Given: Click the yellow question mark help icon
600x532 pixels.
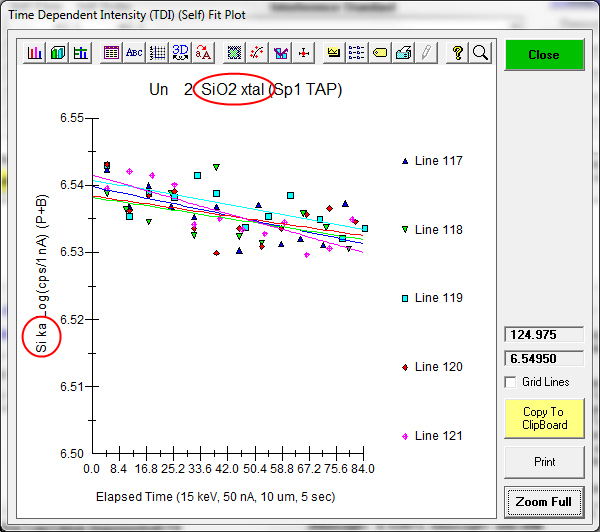Looking at the screenshot, I should click(x=457, y=53).
